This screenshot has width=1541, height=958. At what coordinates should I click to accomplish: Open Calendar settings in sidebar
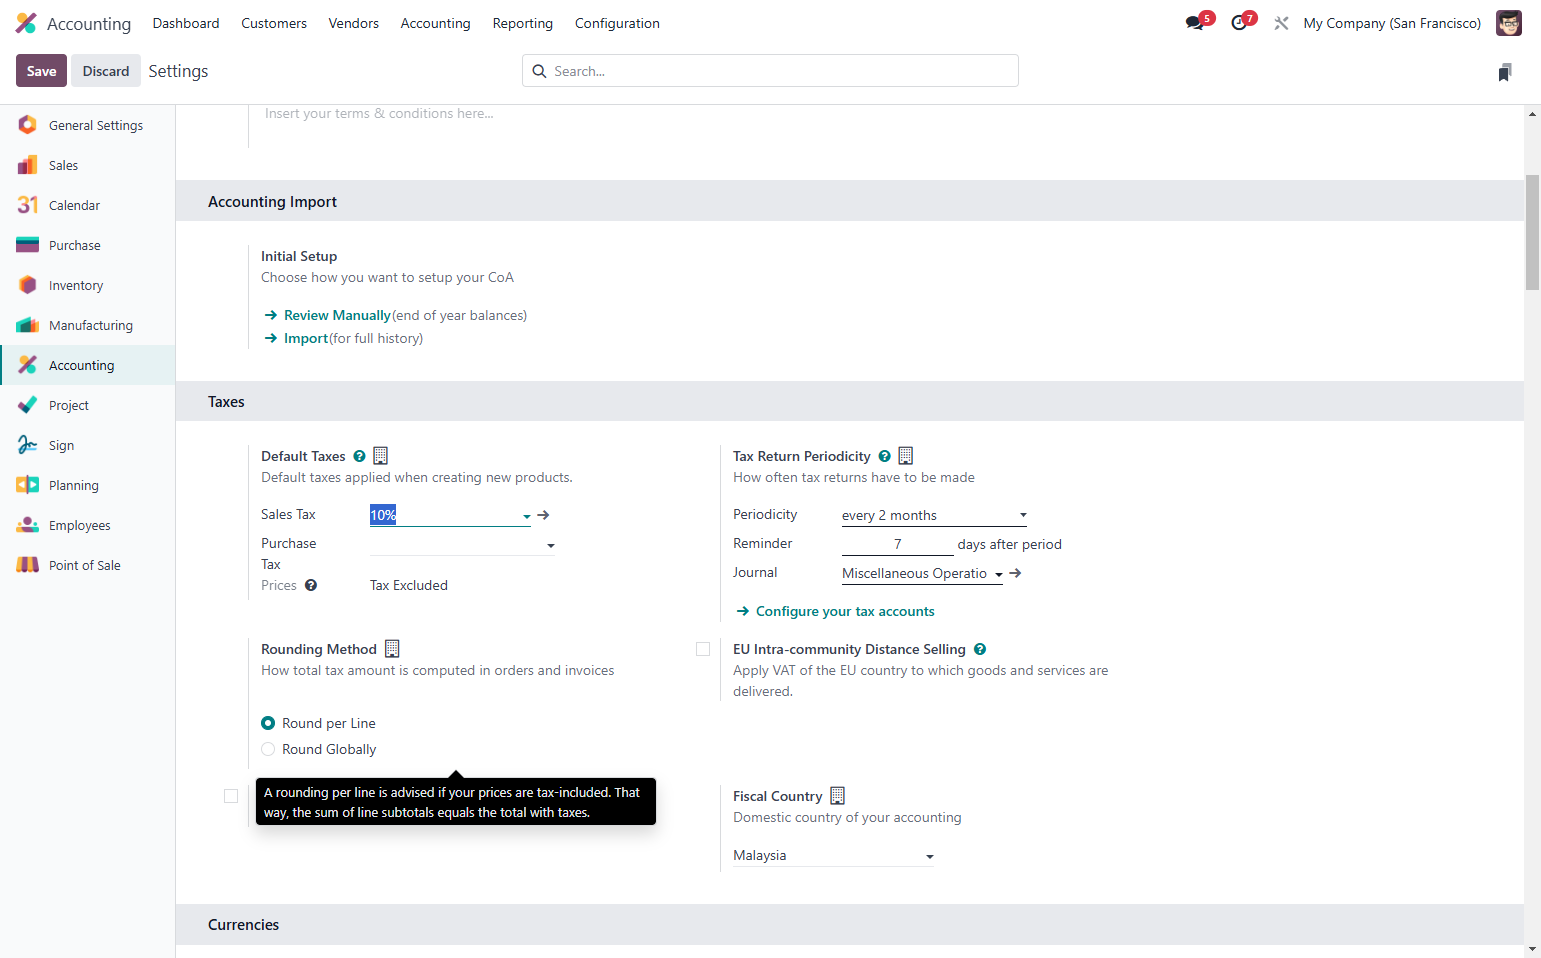[x=88, y=205]
